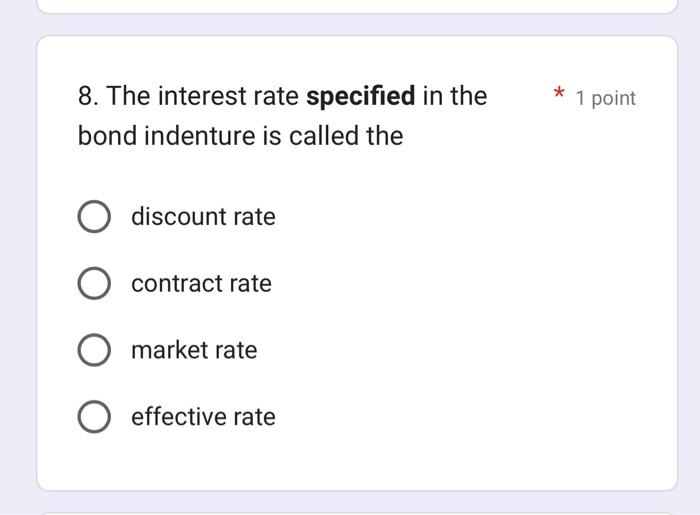
Task: Click the 'contract rate' answer label text
Action: [201, 283]
